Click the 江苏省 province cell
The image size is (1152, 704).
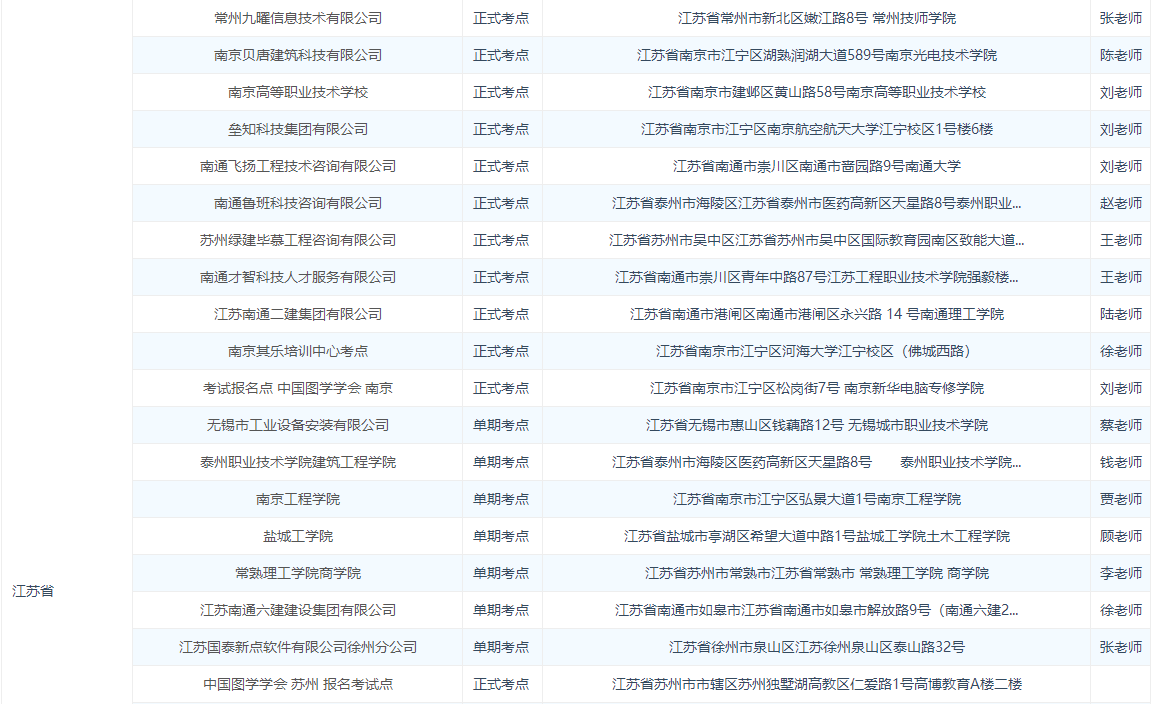pyautogui.click(x=33, y=591)
